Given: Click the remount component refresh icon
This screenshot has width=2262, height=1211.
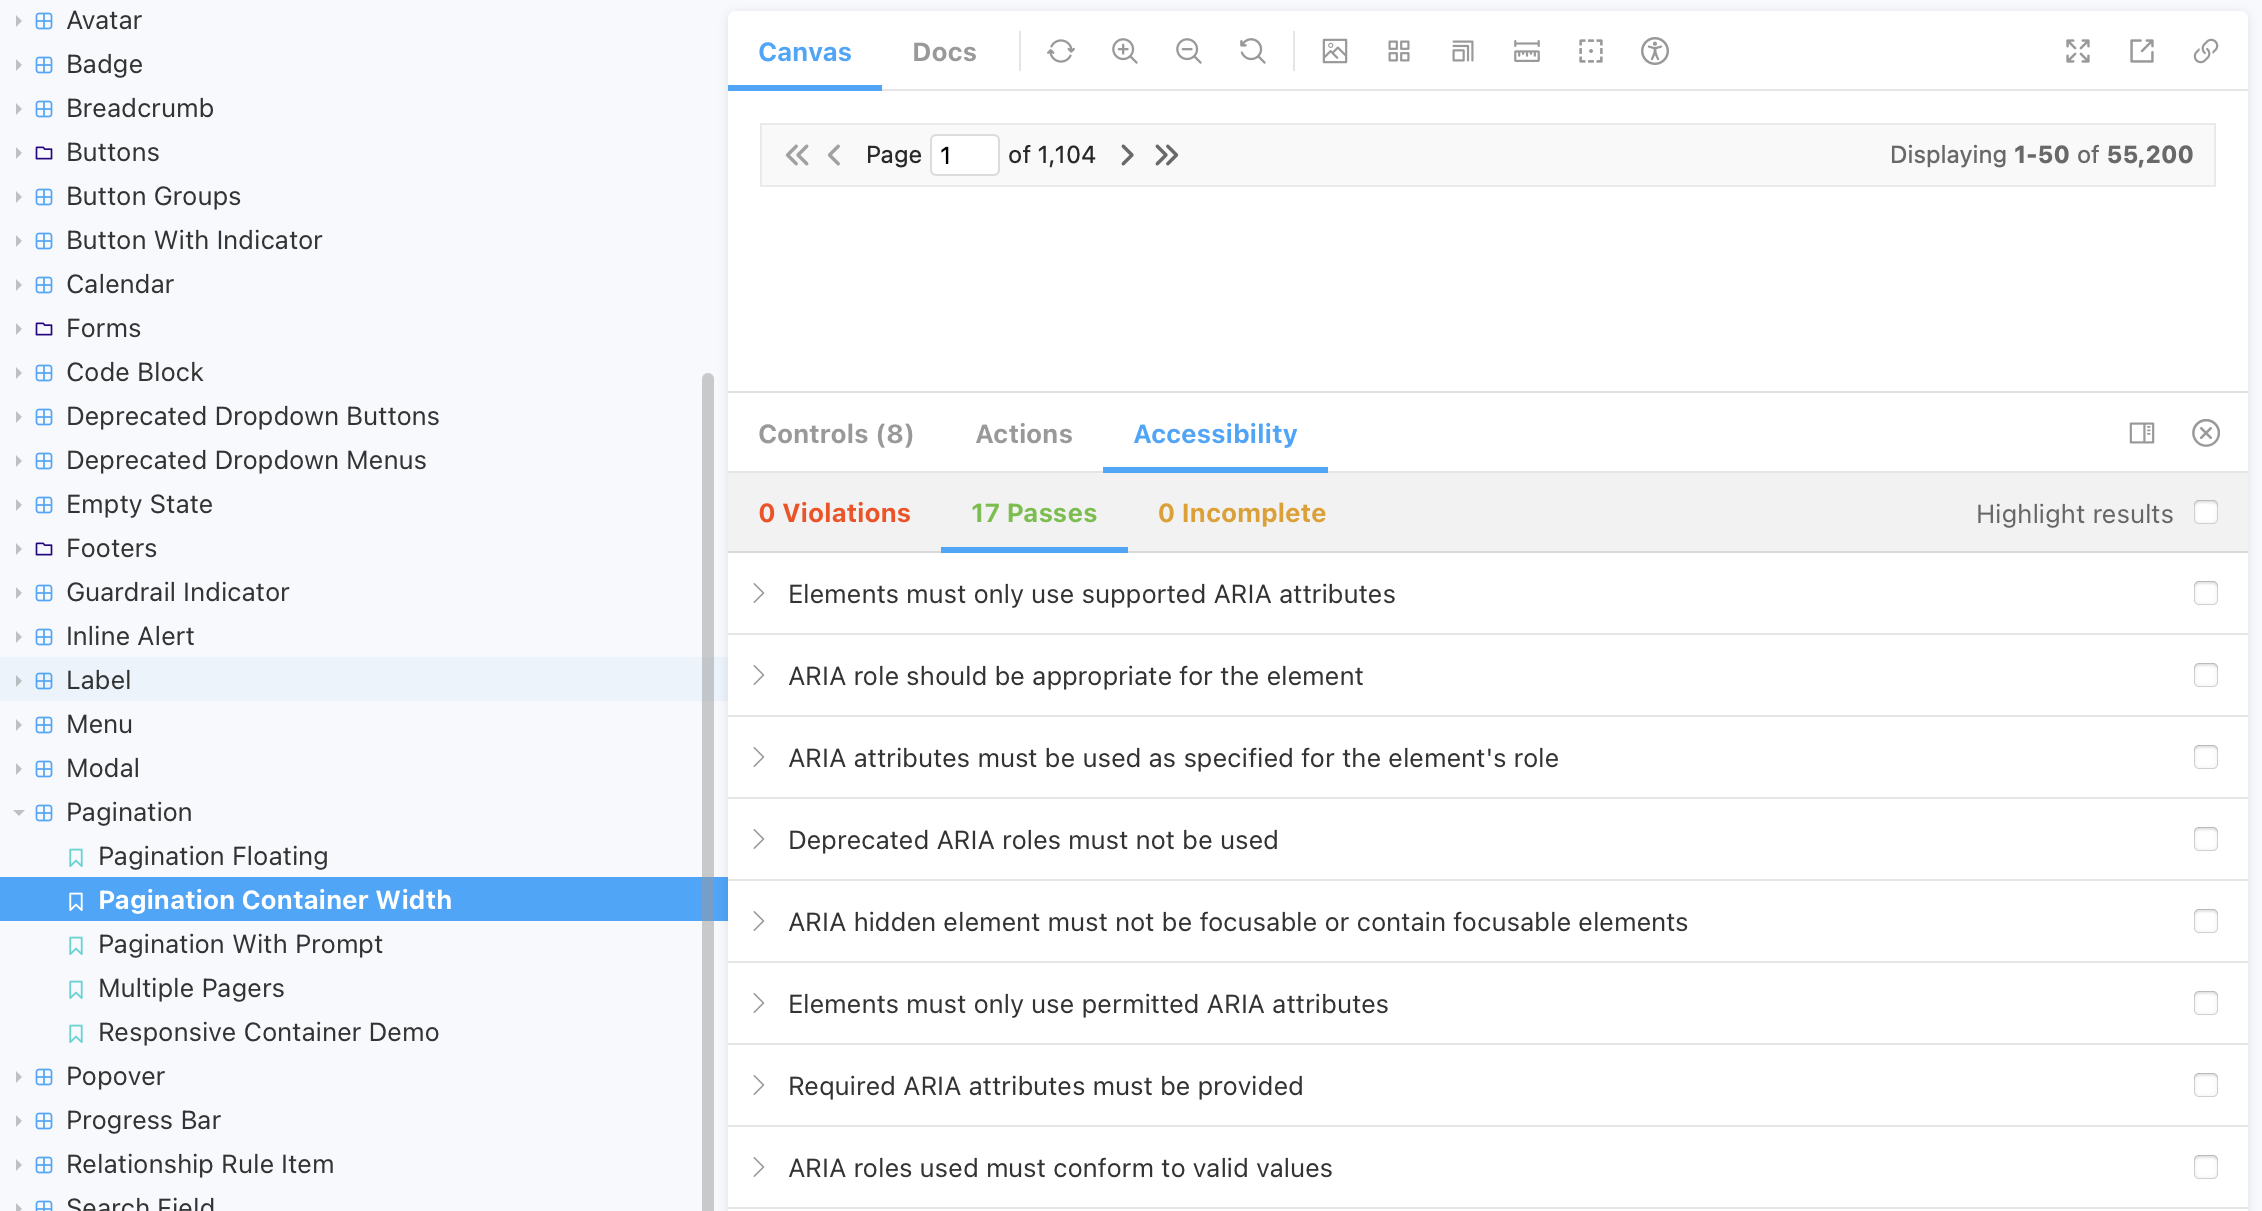Looking at the screenshot, I should 1060,51.
